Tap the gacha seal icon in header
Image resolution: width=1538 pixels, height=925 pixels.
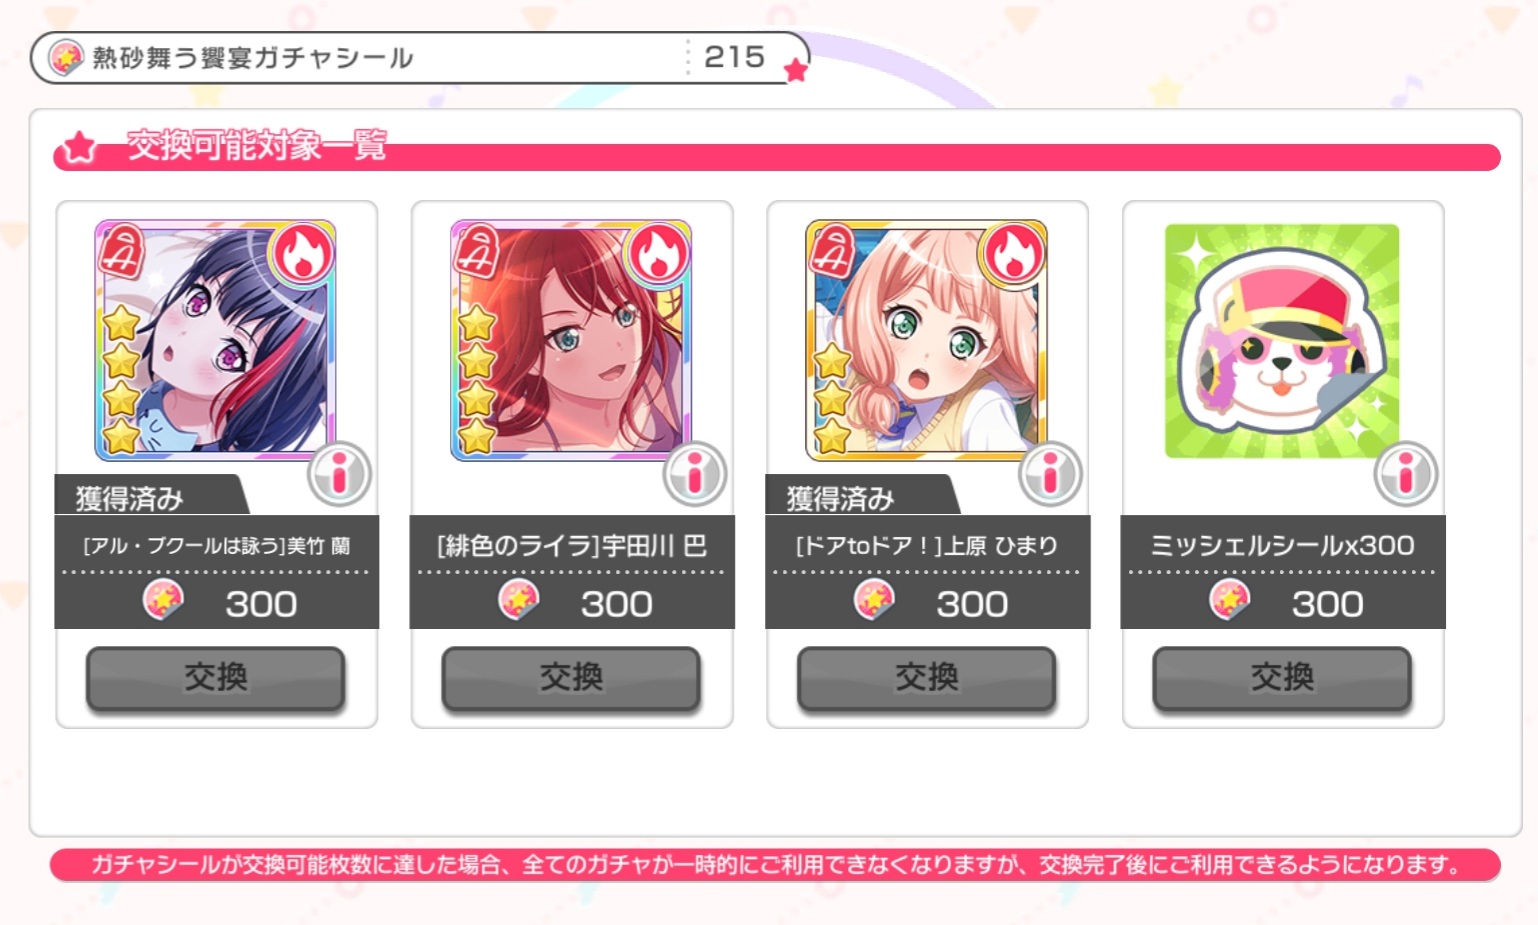click(x=66, y=58)
